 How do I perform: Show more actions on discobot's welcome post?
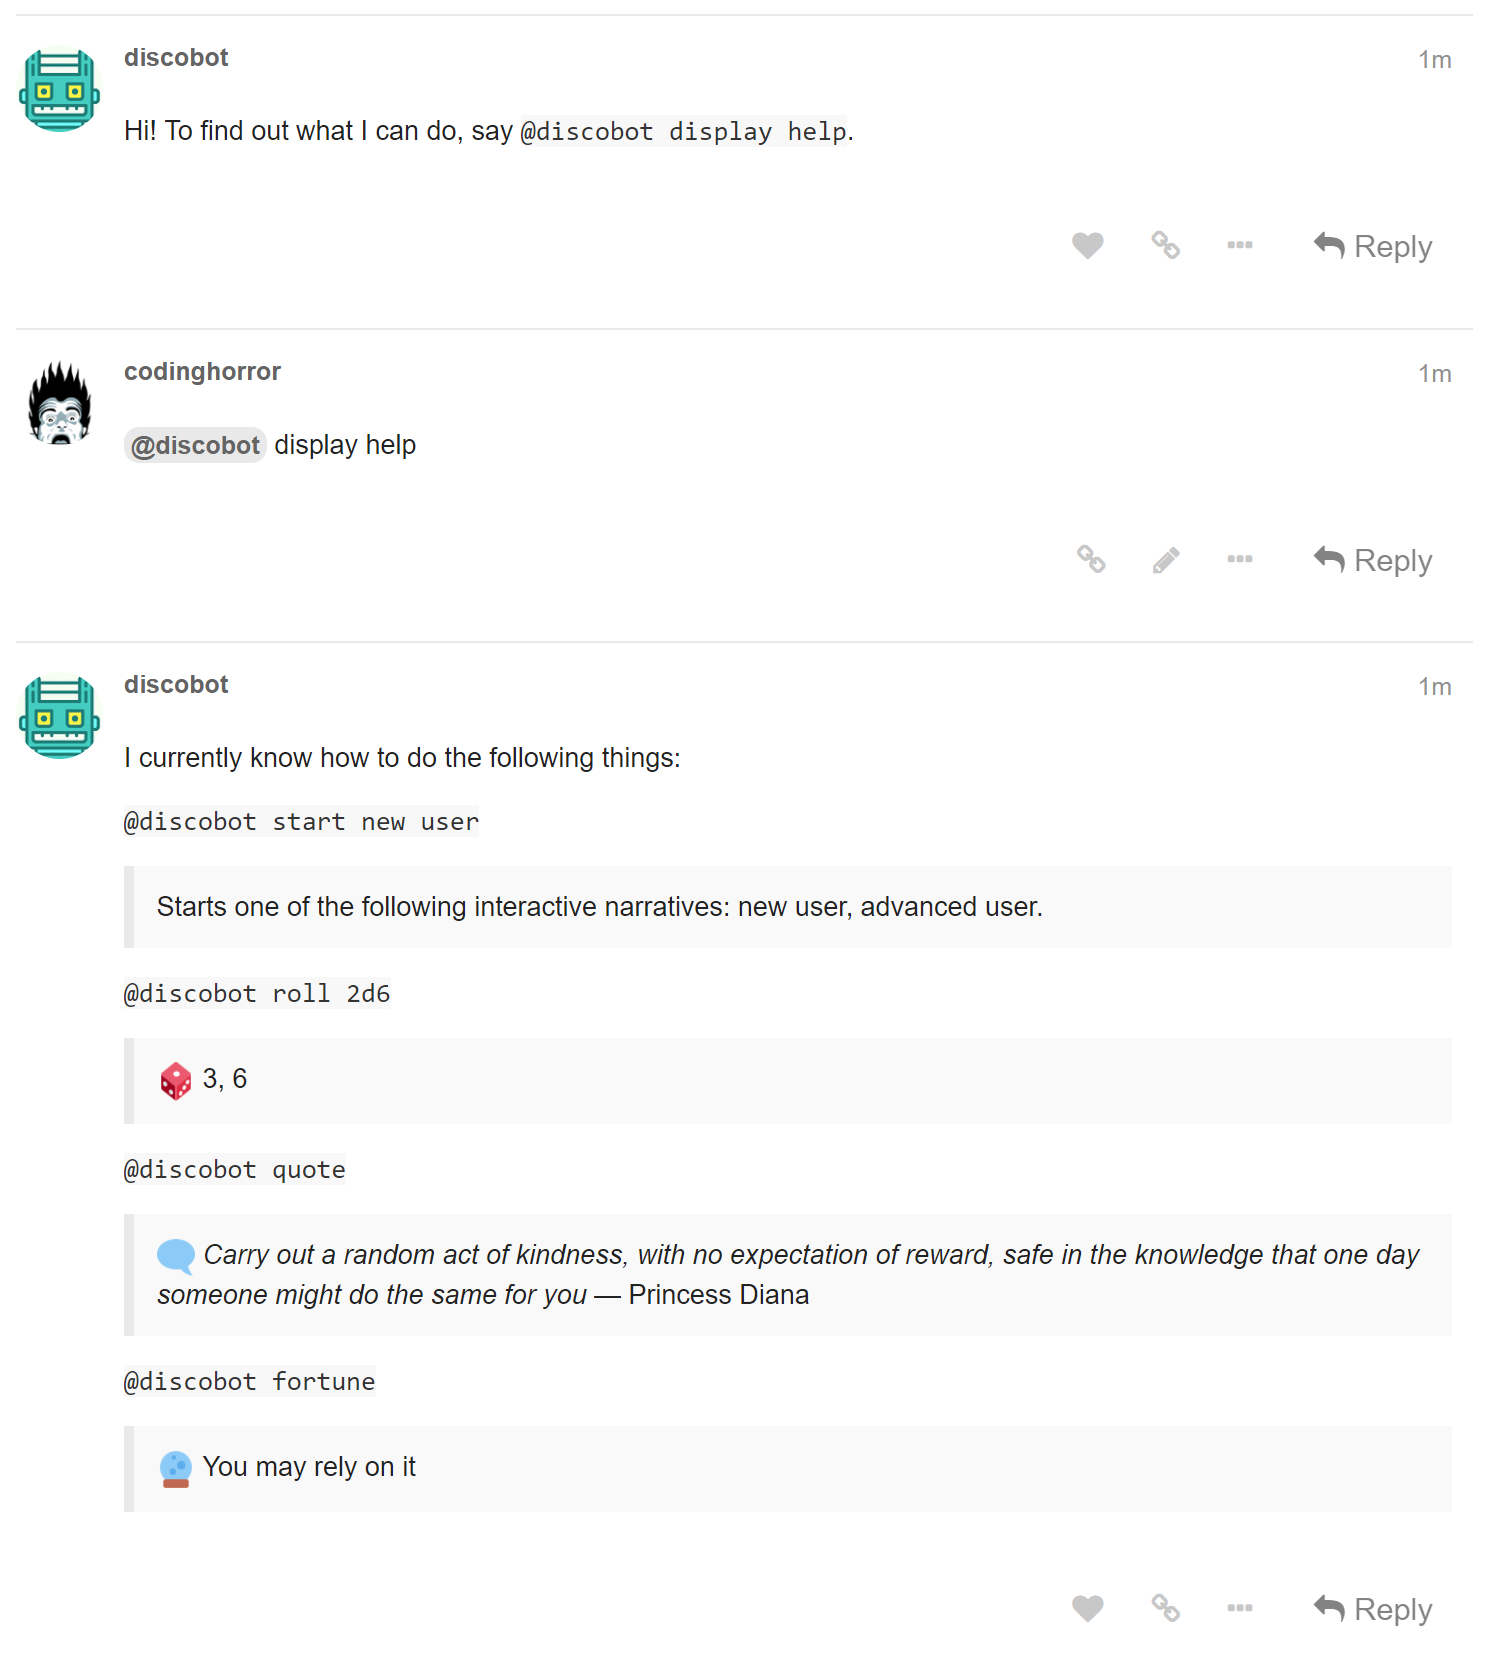(1239, 245)
